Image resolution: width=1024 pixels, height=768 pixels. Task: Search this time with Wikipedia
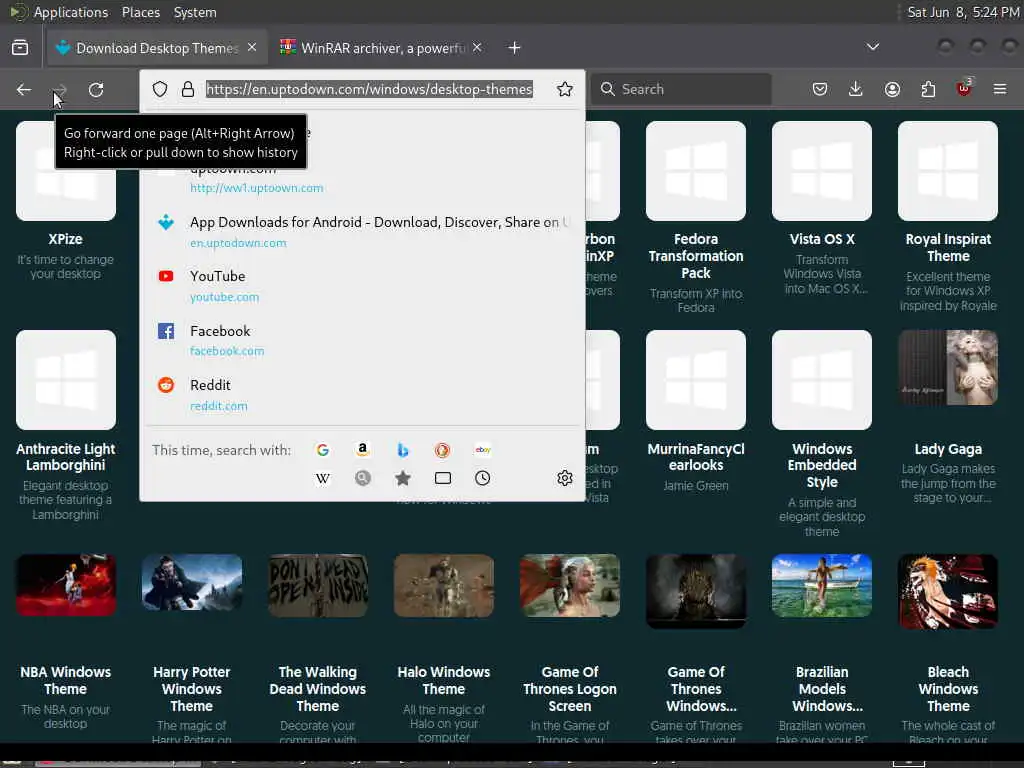pyautogui.click(x=323, y=479)
